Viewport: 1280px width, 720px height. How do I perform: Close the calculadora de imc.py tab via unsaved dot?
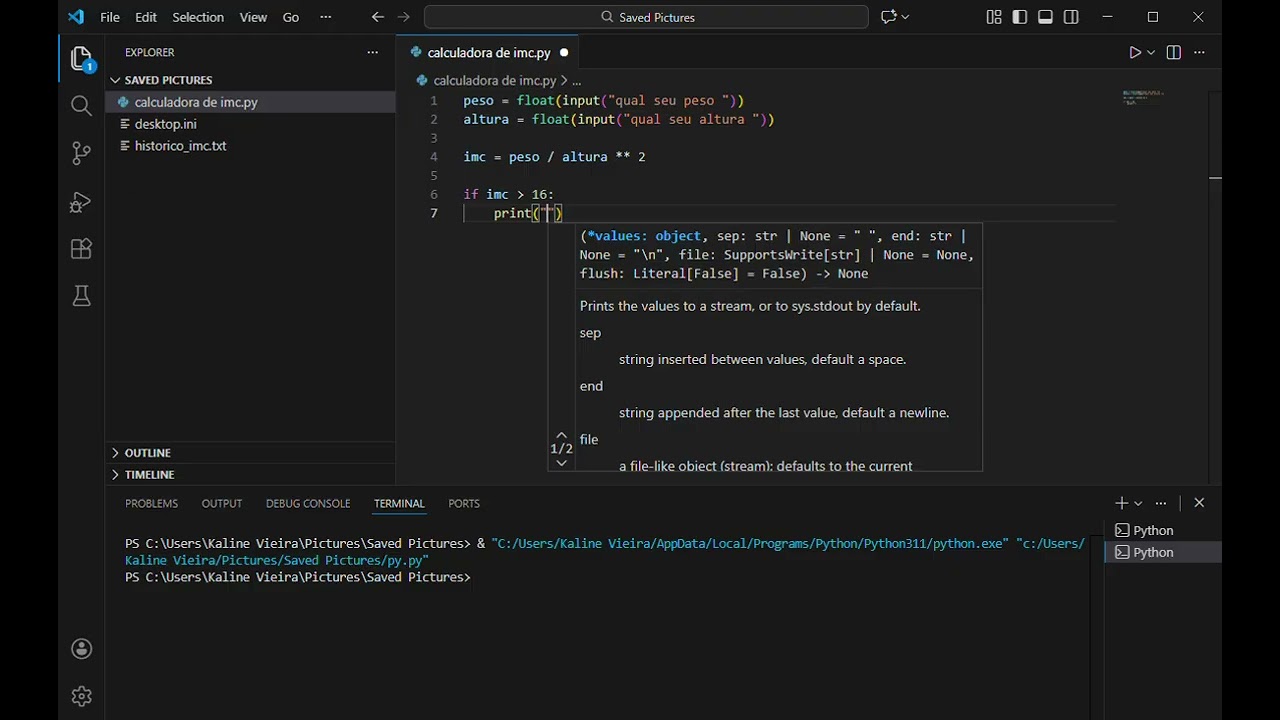pyautogui.click(x=564, y=53)
